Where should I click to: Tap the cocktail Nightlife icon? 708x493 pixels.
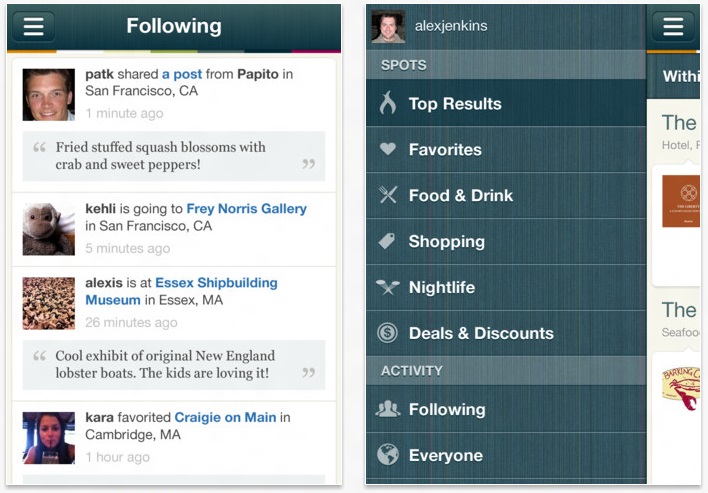click(x=388, y=287)
